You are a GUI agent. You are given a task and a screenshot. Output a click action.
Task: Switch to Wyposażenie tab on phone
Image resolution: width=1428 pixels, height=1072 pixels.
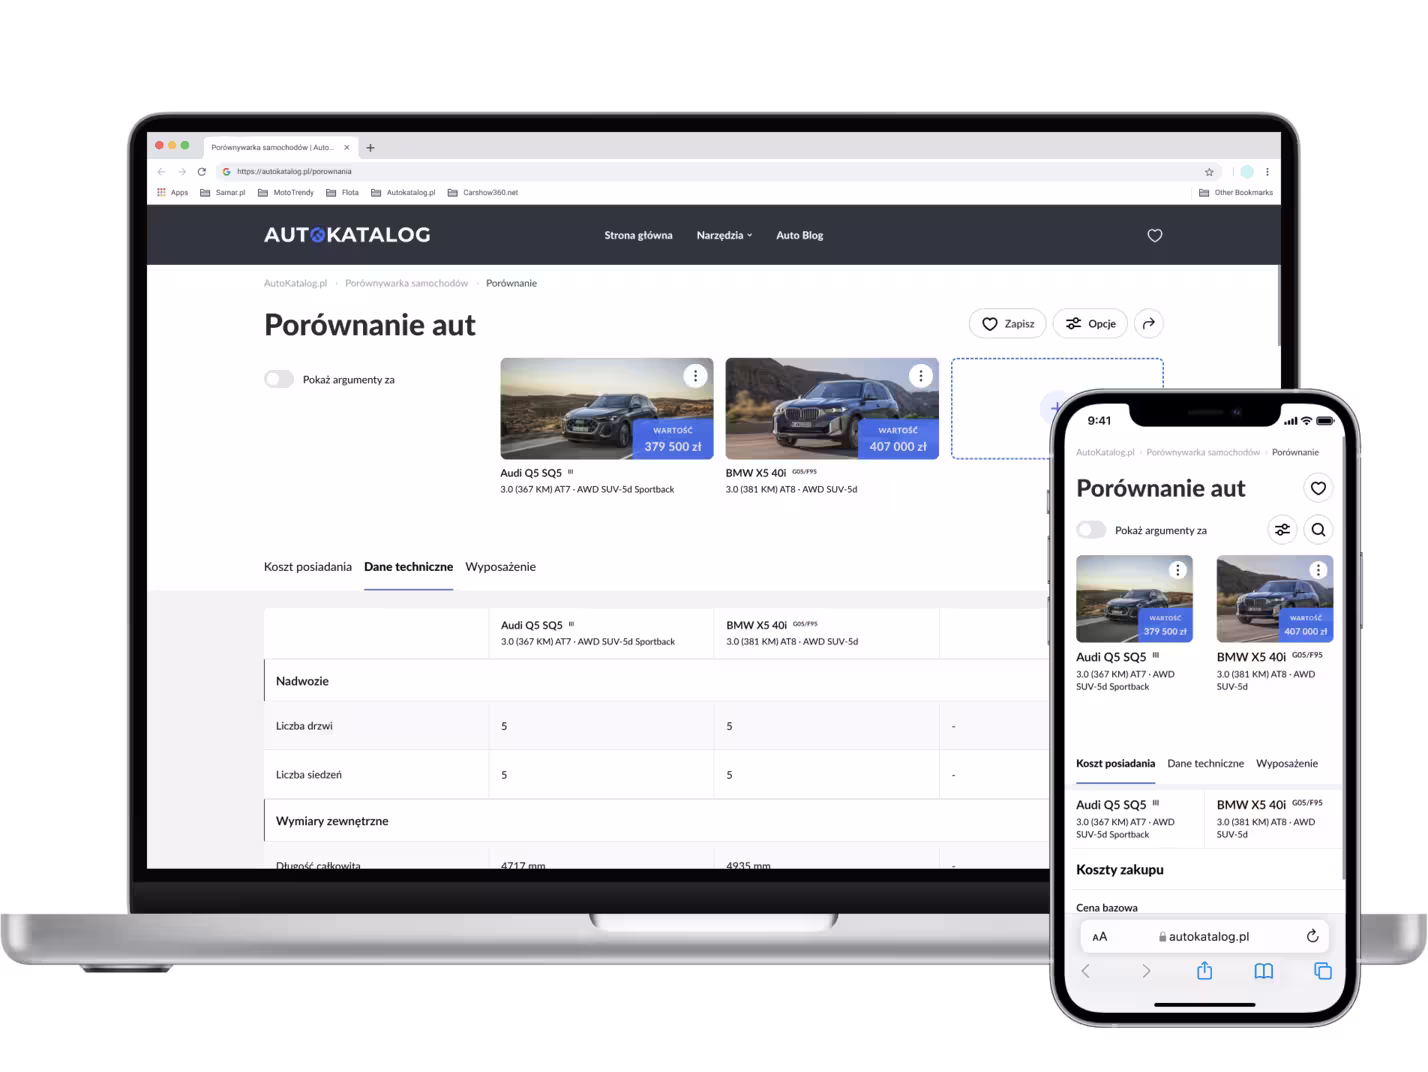pos(1287,763)
